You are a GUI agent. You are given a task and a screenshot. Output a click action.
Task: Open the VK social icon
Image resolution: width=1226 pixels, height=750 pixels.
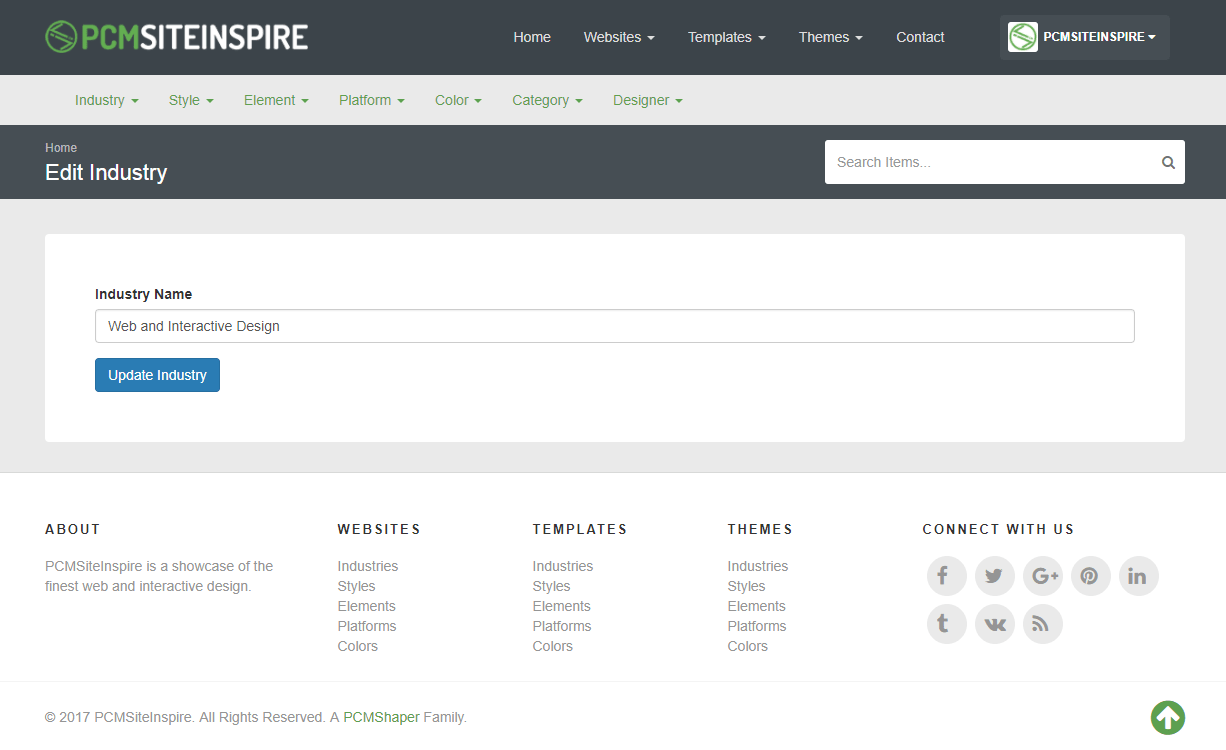[x=994, y=624]
